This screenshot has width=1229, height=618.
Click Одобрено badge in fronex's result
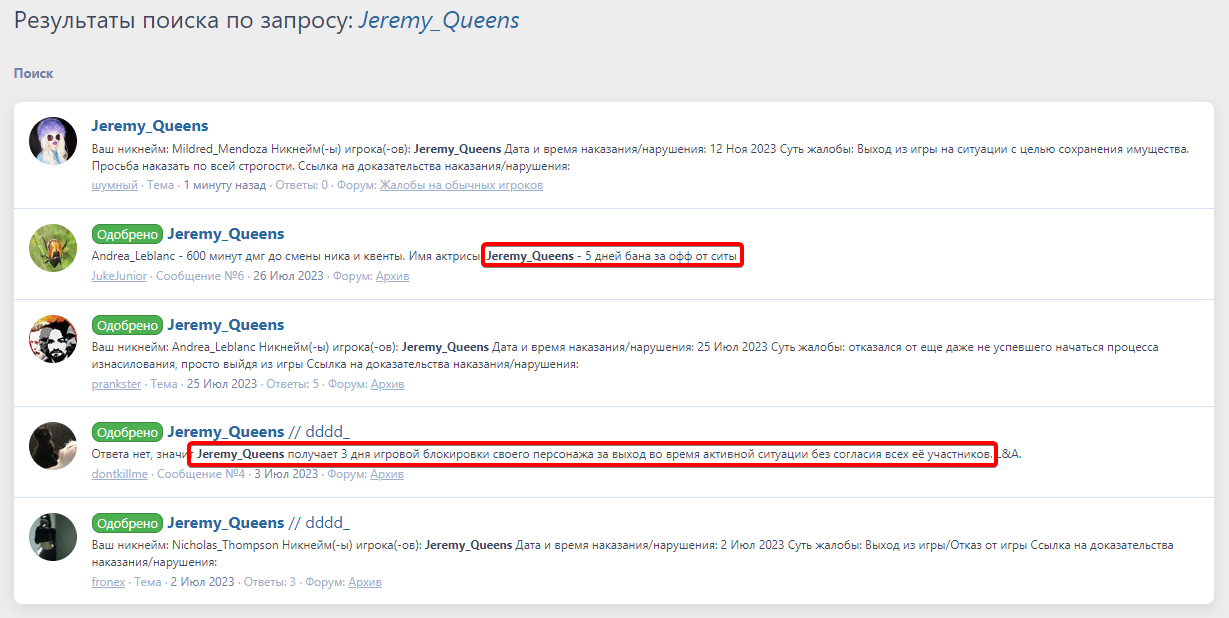coord(127,523)
